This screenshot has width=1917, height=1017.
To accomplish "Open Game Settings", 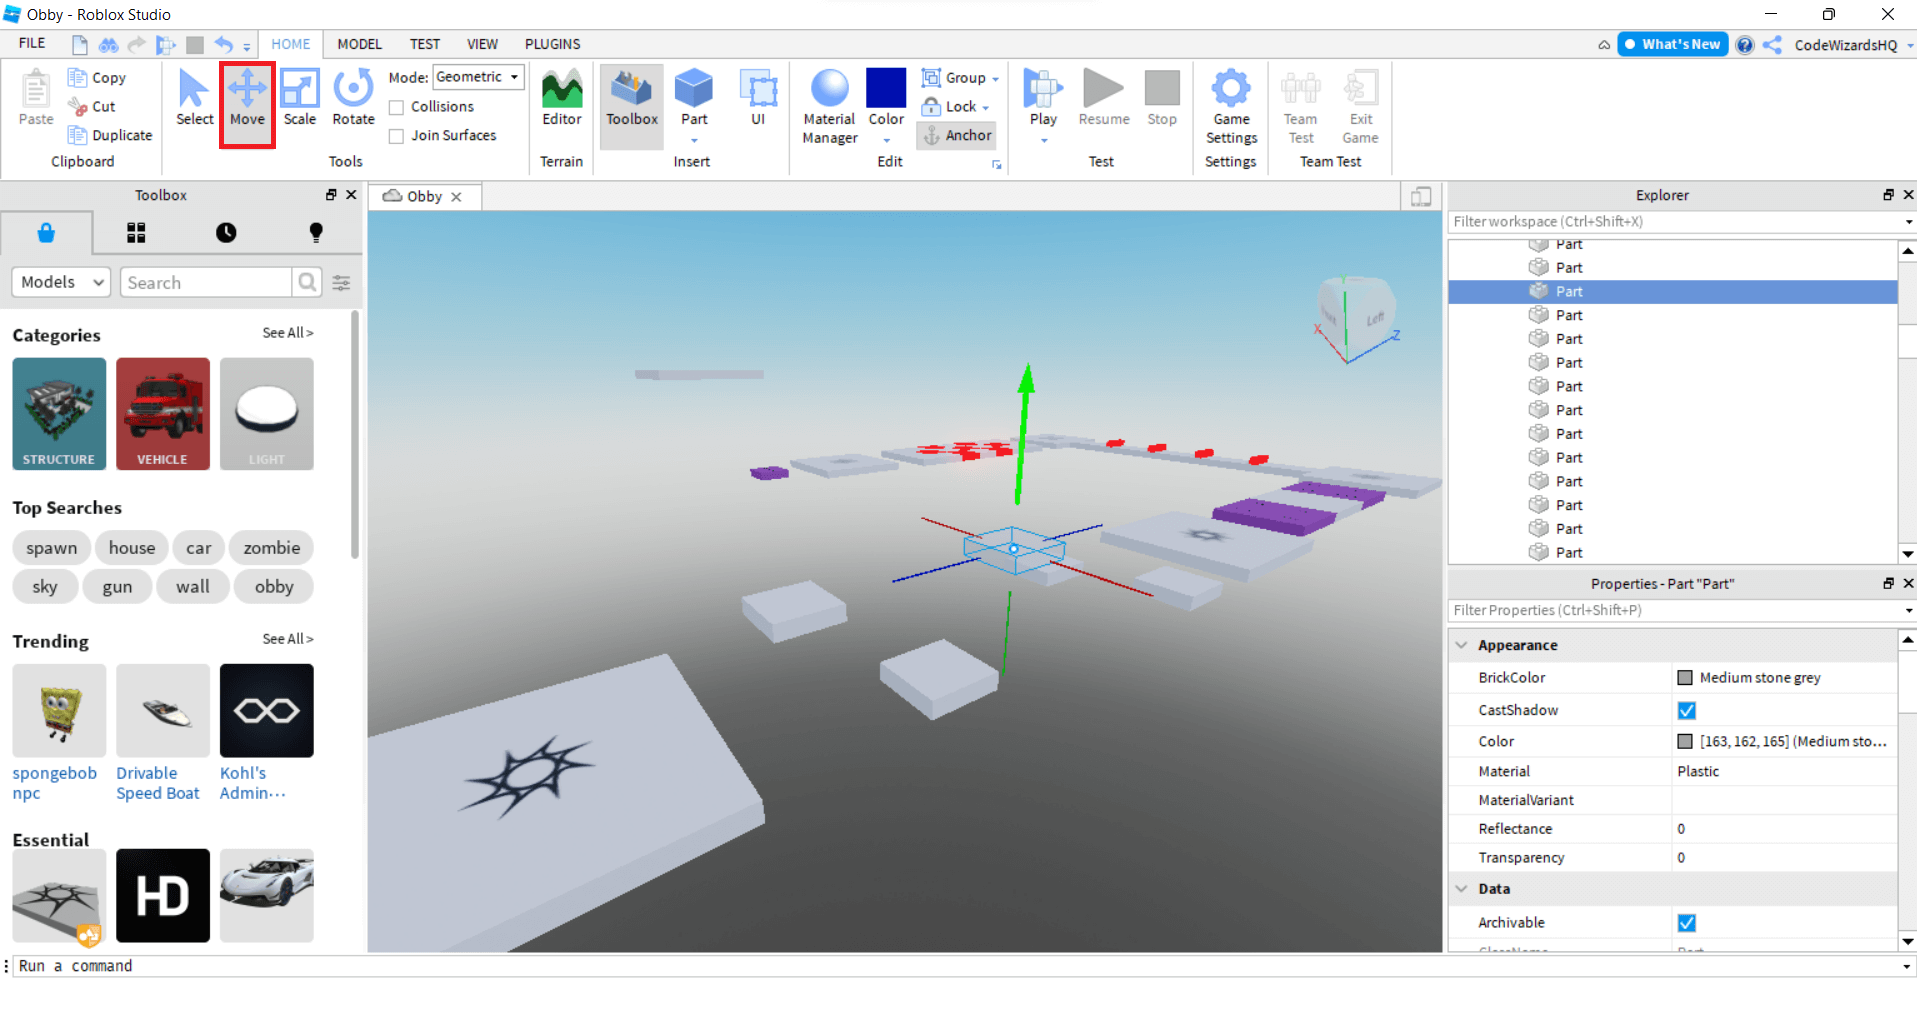I will (x=1230, y=103).
